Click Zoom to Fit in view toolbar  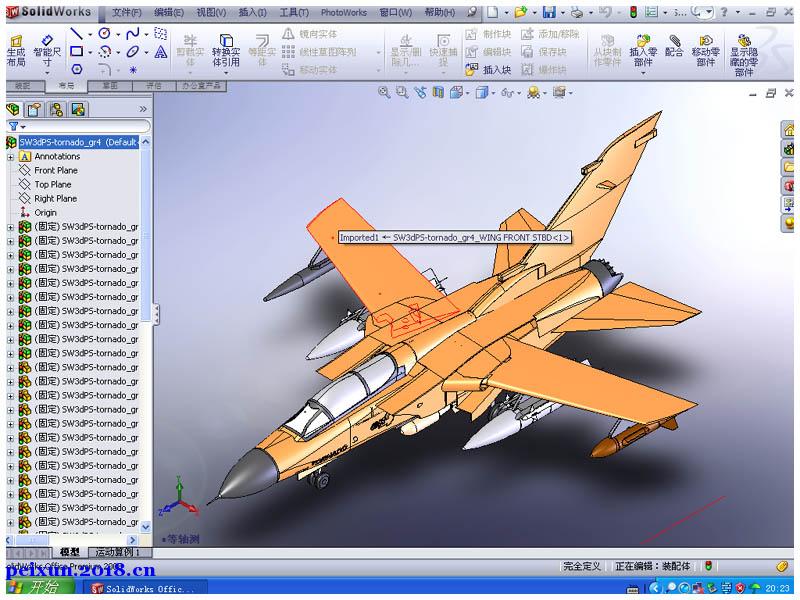pos(384,92)
